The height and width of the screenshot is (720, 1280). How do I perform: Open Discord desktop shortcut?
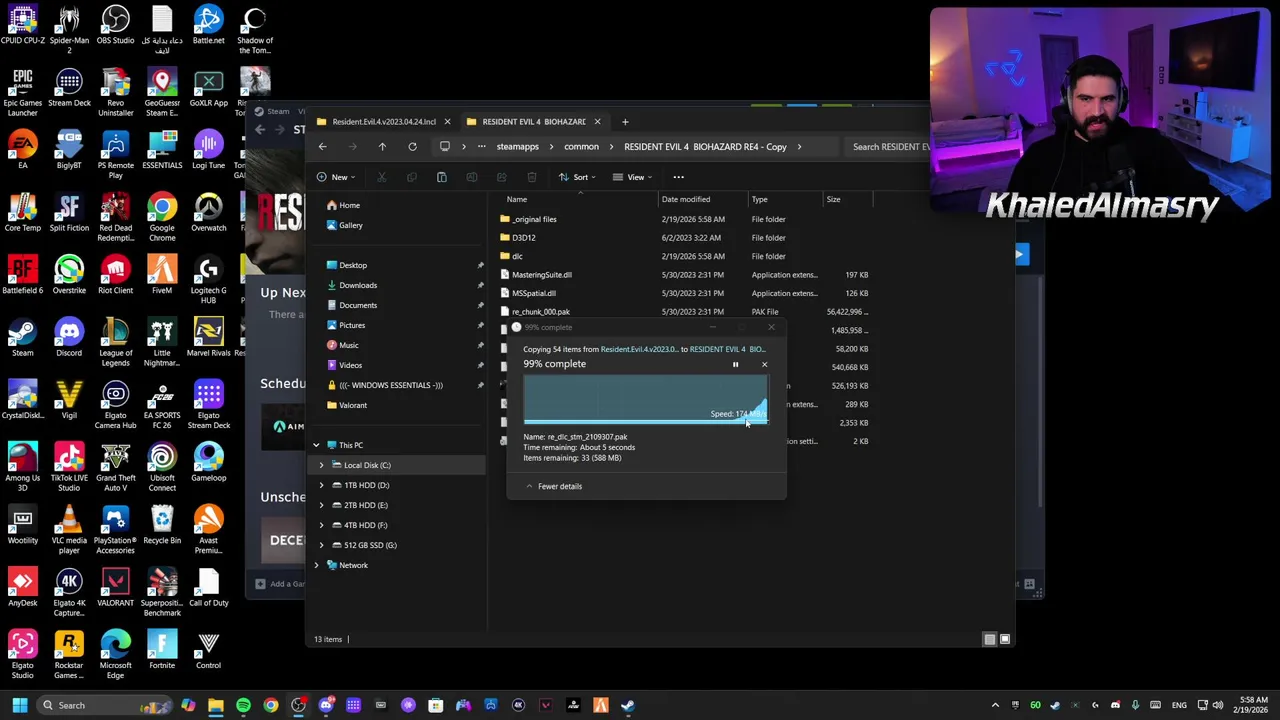[x=69, y=337]
